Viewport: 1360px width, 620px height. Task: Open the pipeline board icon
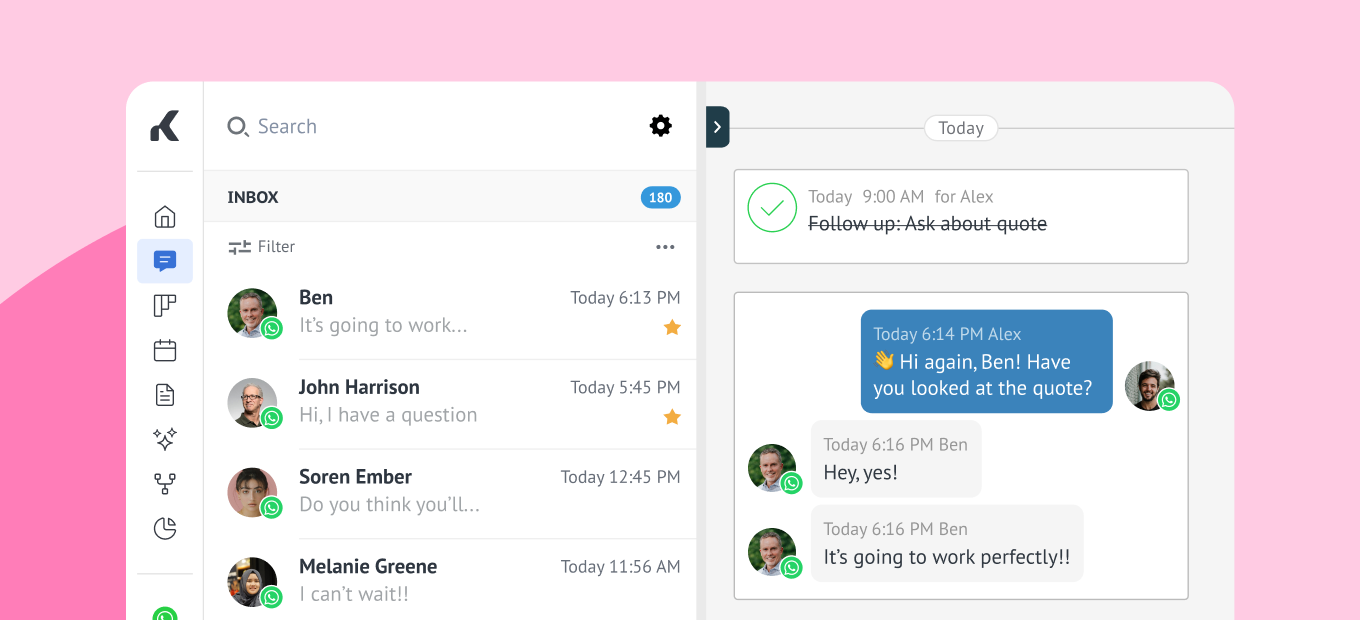click(x=165, y=306)
